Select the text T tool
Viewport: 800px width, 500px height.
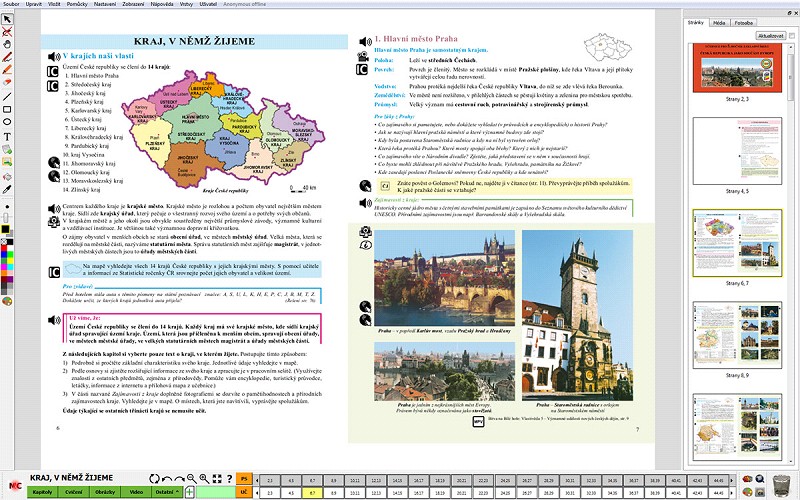coord(7,137)
